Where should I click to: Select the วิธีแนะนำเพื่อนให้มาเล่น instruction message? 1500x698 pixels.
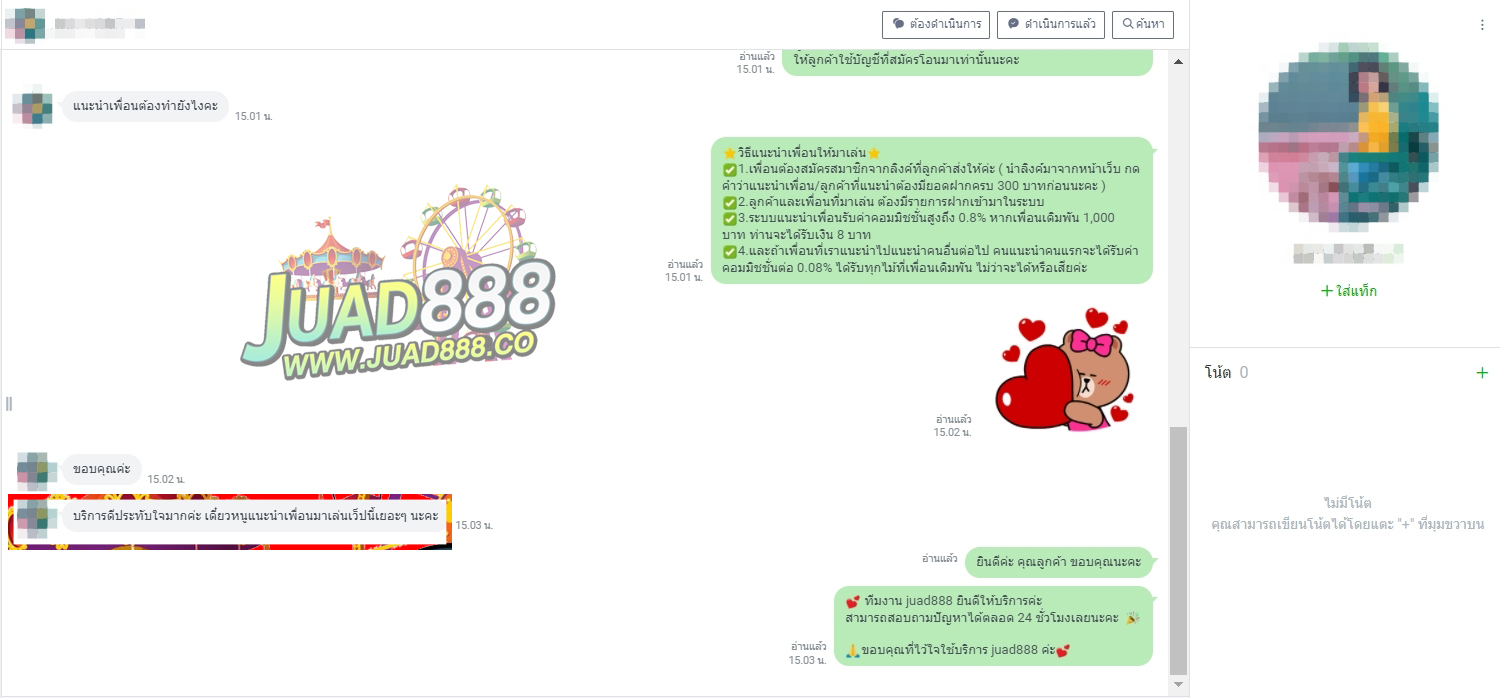point(932,210)
